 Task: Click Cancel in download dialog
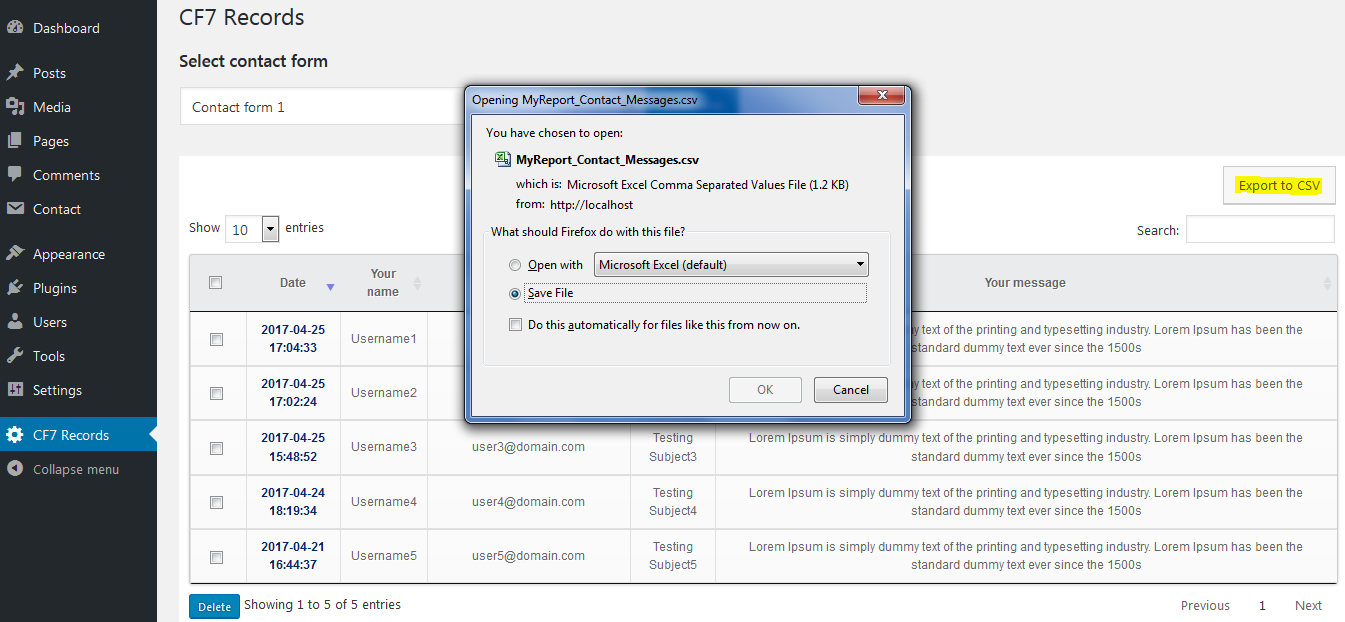[851, 390]
